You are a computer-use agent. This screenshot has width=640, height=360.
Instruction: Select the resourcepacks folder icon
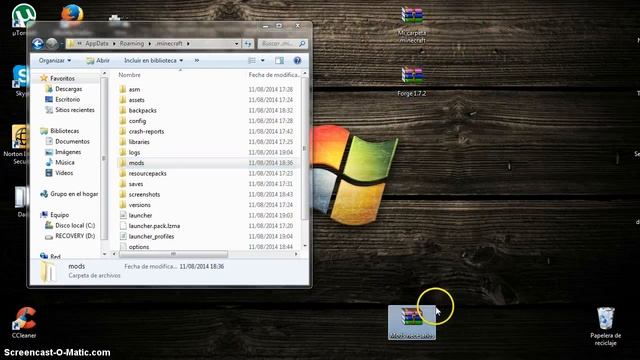pos(123,173)
